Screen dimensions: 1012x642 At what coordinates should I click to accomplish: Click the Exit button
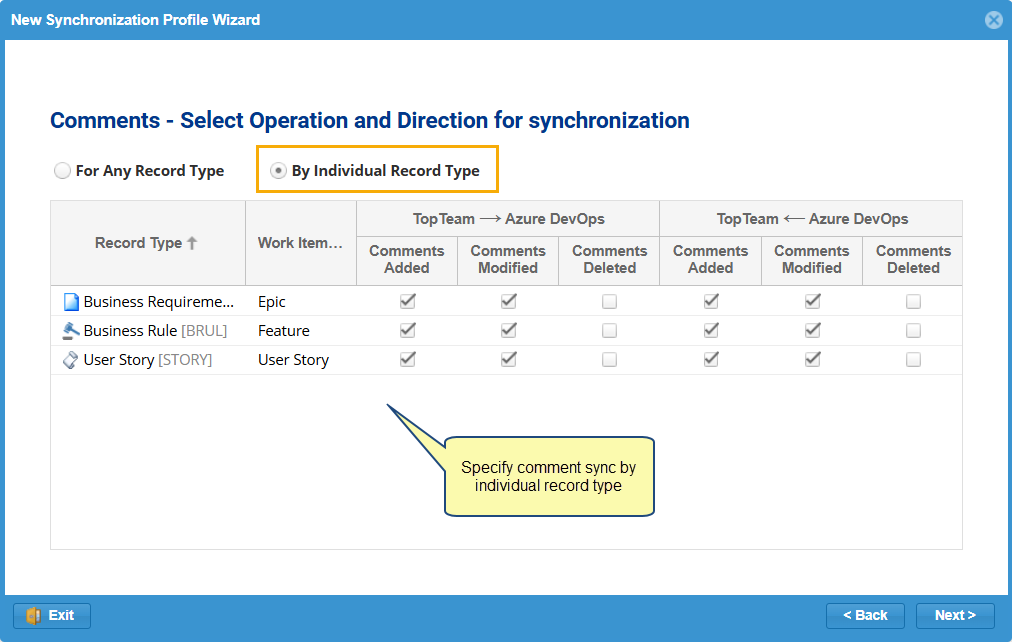pyautogui.click(x=52, y=616)
